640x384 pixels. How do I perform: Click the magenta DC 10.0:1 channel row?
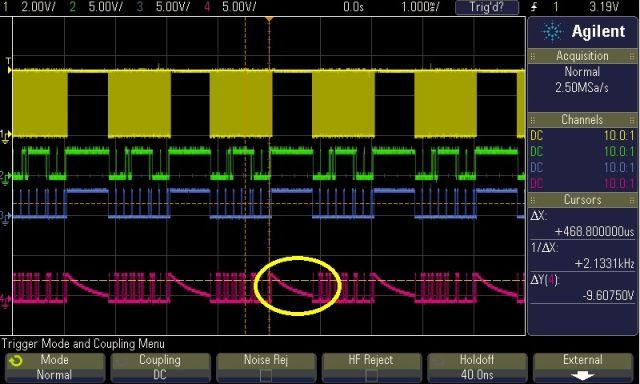(582, 183)
